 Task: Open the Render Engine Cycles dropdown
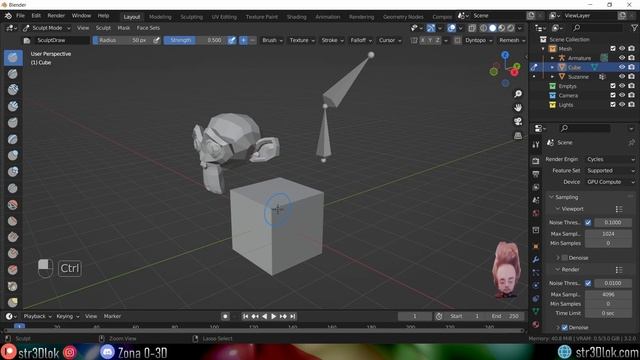click(x=610, y=159)
